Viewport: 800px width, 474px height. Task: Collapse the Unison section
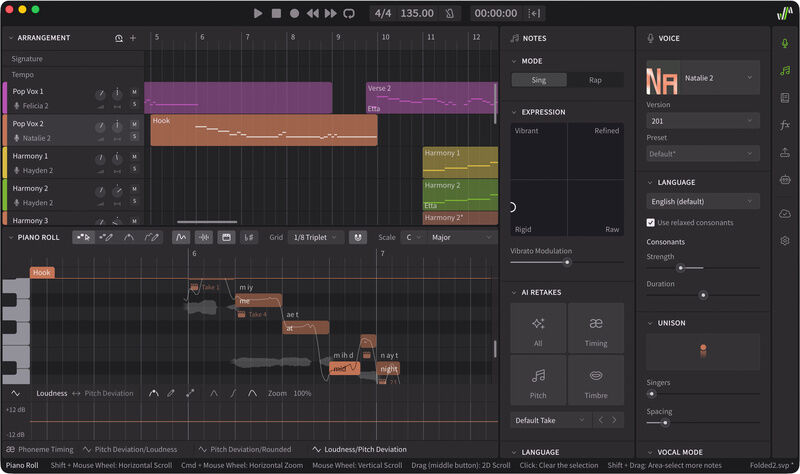[x=650, y=323]
